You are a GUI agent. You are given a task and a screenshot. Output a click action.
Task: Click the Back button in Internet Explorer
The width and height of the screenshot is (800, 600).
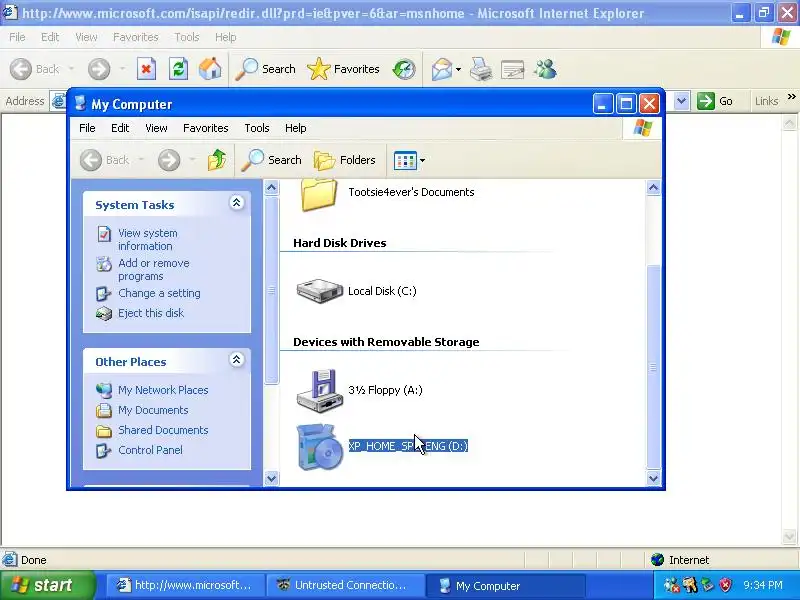pyautogui.click(x=35, y=69)
